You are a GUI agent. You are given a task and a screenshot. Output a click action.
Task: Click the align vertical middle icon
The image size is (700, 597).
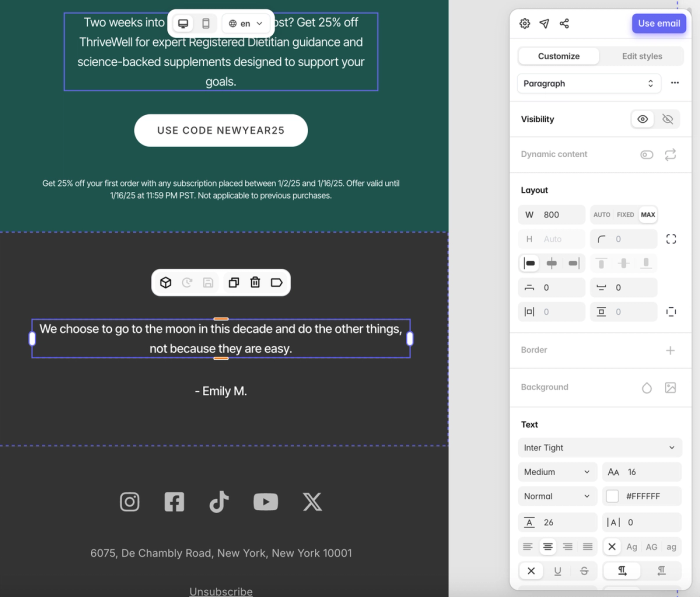624,263
